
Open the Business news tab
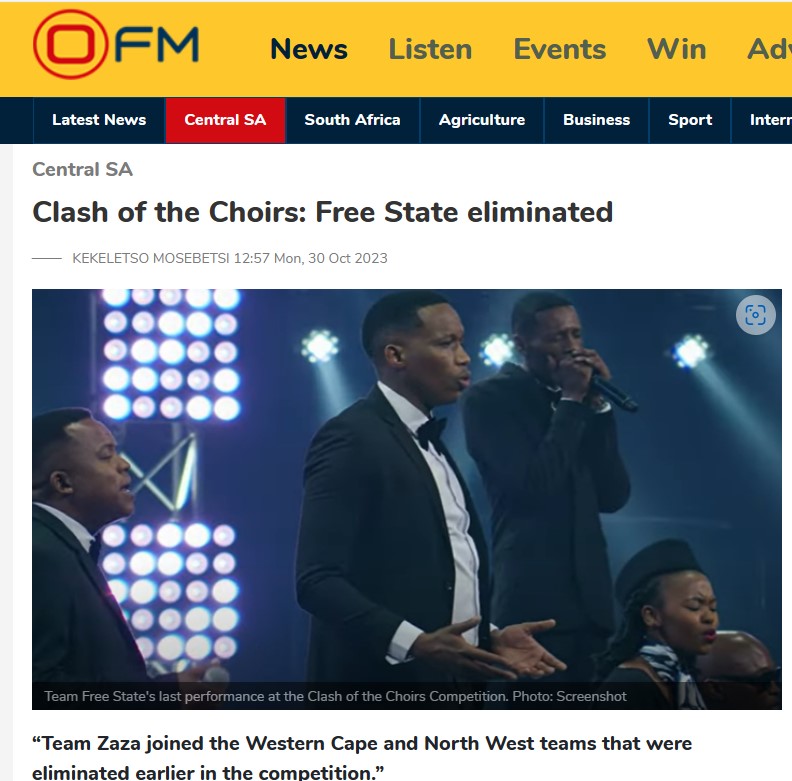(x=597, y=120)
